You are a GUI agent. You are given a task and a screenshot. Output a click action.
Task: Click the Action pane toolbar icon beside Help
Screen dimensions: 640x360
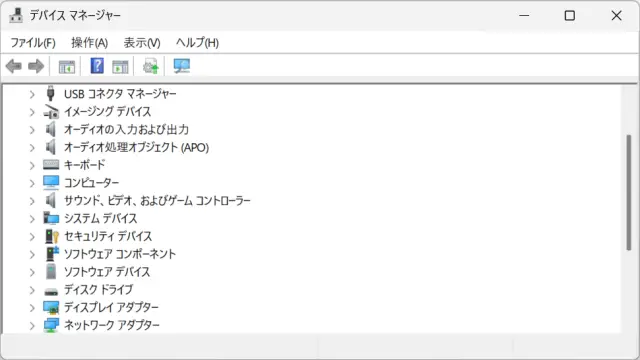click(x=120, y=67)
